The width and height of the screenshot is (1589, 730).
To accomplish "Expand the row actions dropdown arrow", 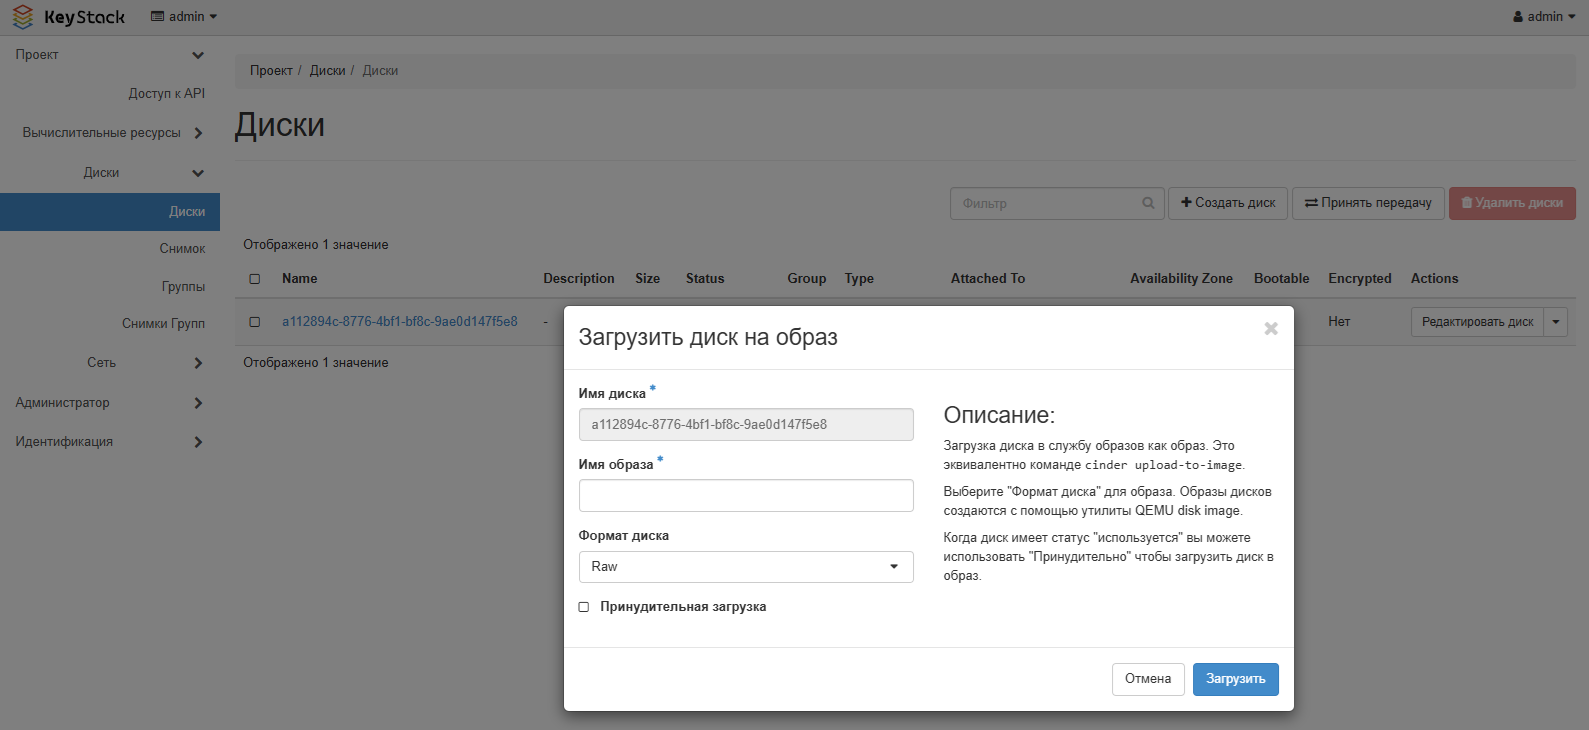I will click(x=1556, y=322).
